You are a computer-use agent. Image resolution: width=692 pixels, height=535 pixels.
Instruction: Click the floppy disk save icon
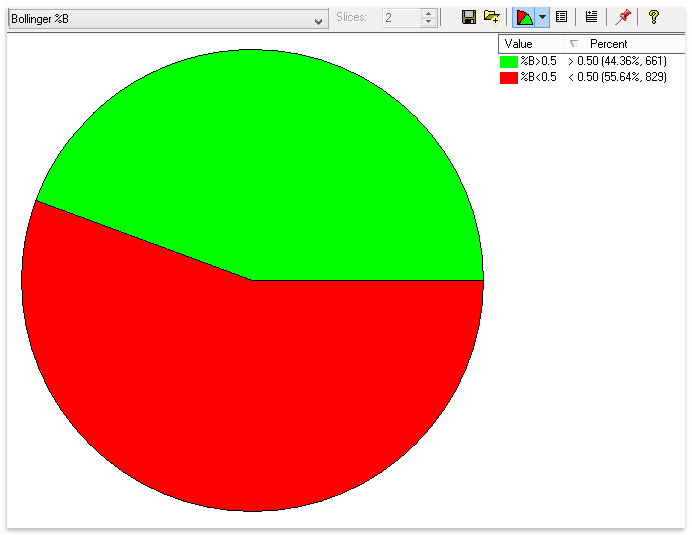point(469,17)
